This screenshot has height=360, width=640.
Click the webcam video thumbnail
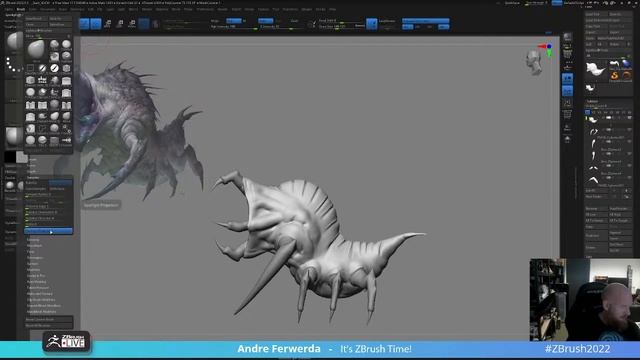pyautogui.click(x=584, y=299)
